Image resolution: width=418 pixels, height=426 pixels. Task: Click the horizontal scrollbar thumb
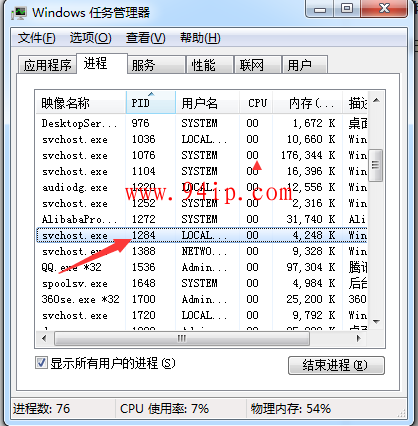coord(182,339)
